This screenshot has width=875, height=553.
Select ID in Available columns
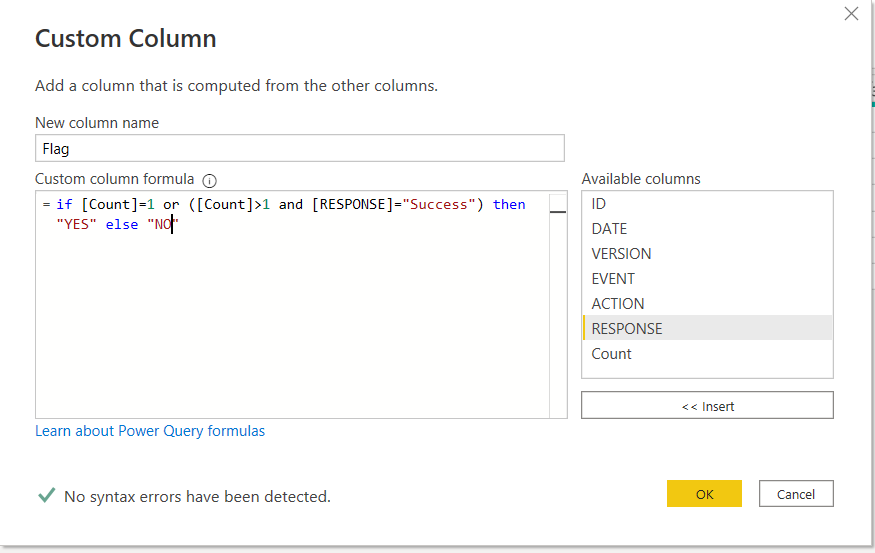point(707,204)
